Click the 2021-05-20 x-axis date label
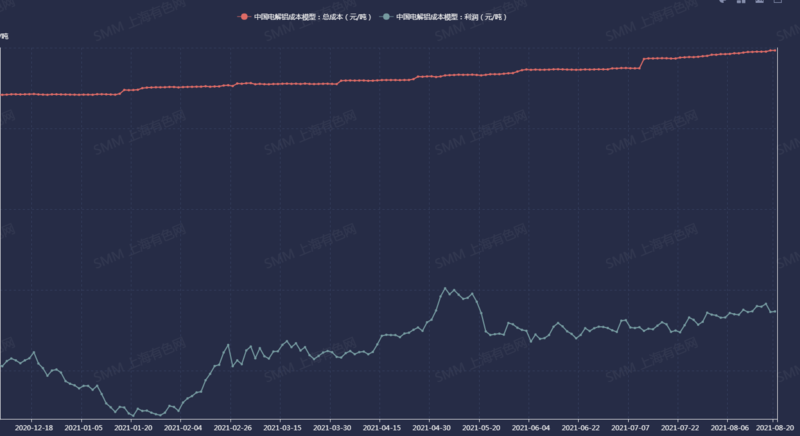800x436 pixels. pos(481,428)
